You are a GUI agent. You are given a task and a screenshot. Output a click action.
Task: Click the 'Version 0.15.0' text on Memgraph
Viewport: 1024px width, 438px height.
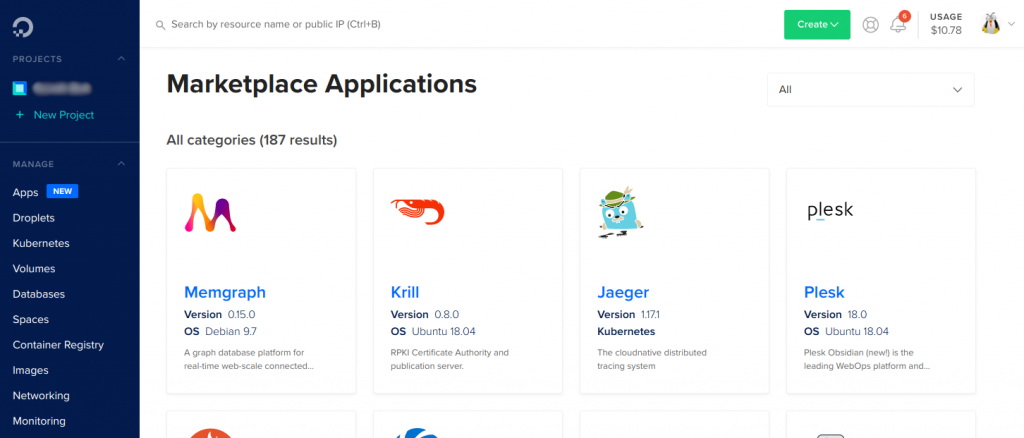click(219, 315)
